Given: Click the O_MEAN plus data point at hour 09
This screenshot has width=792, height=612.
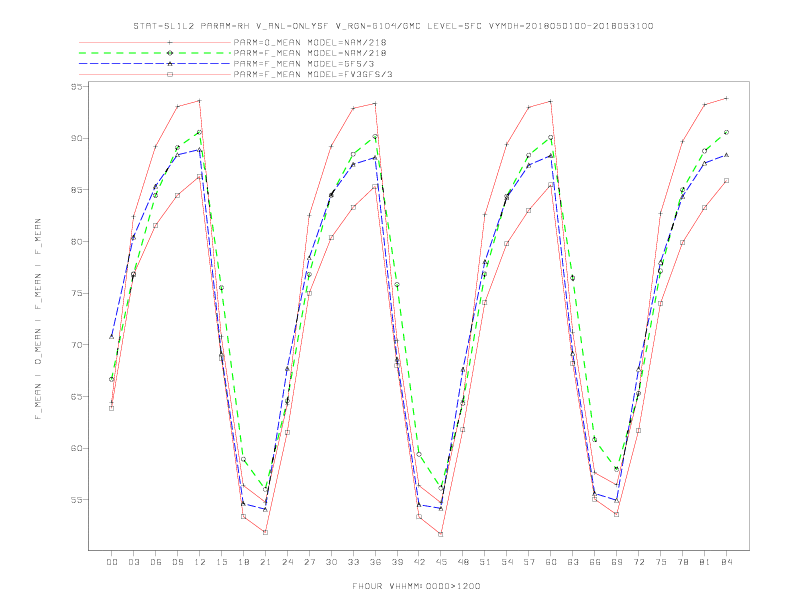Looking at the screenshot, I should 177,107.
